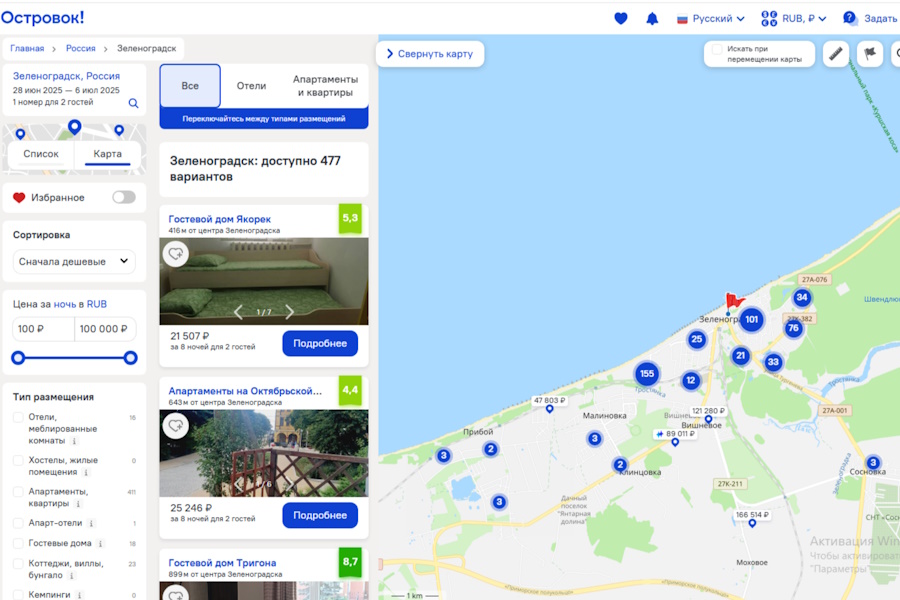Click search magnifier in destination box

point(133,103)
